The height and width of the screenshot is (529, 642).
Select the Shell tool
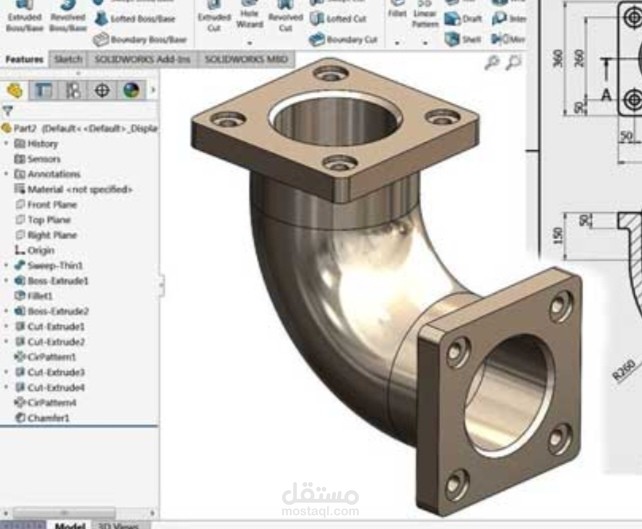tap(463, 39)
